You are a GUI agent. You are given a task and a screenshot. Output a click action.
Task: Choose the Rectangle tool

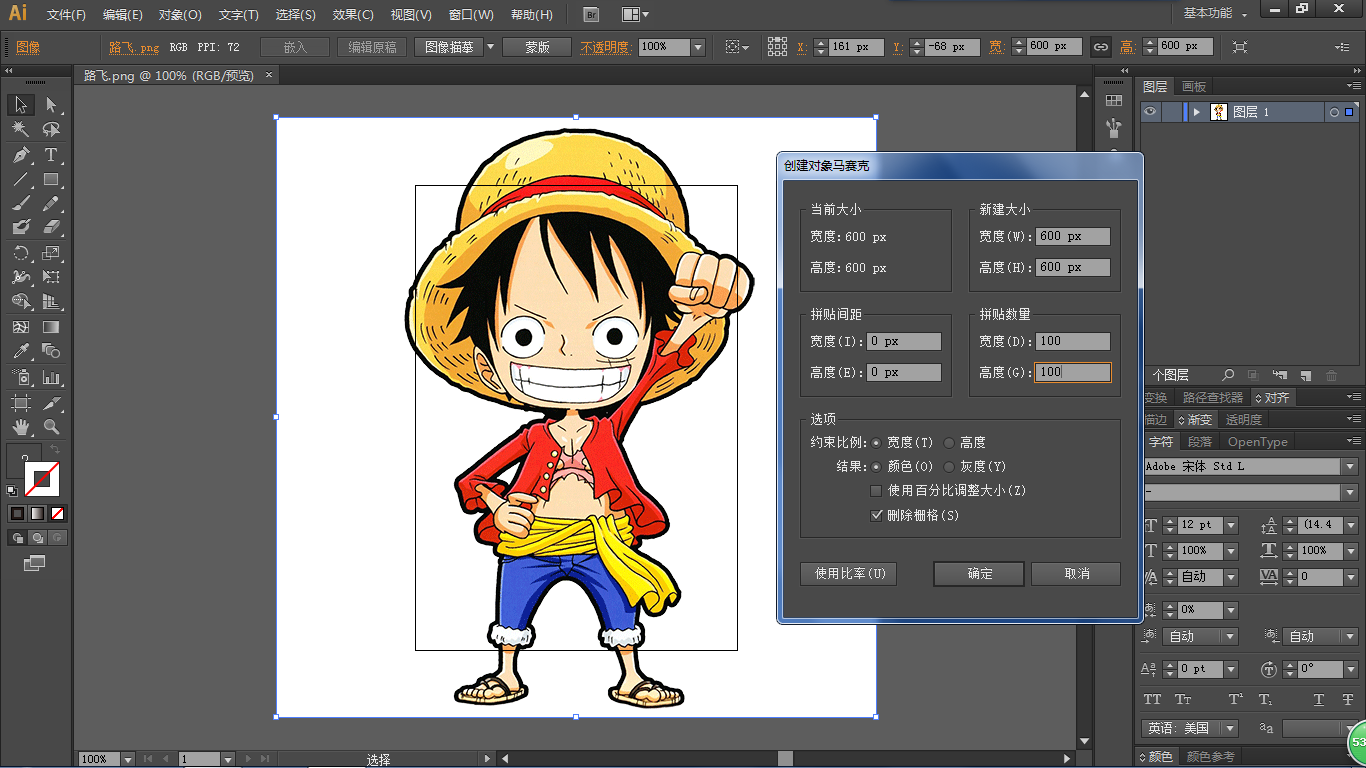(x=51, y=180)
